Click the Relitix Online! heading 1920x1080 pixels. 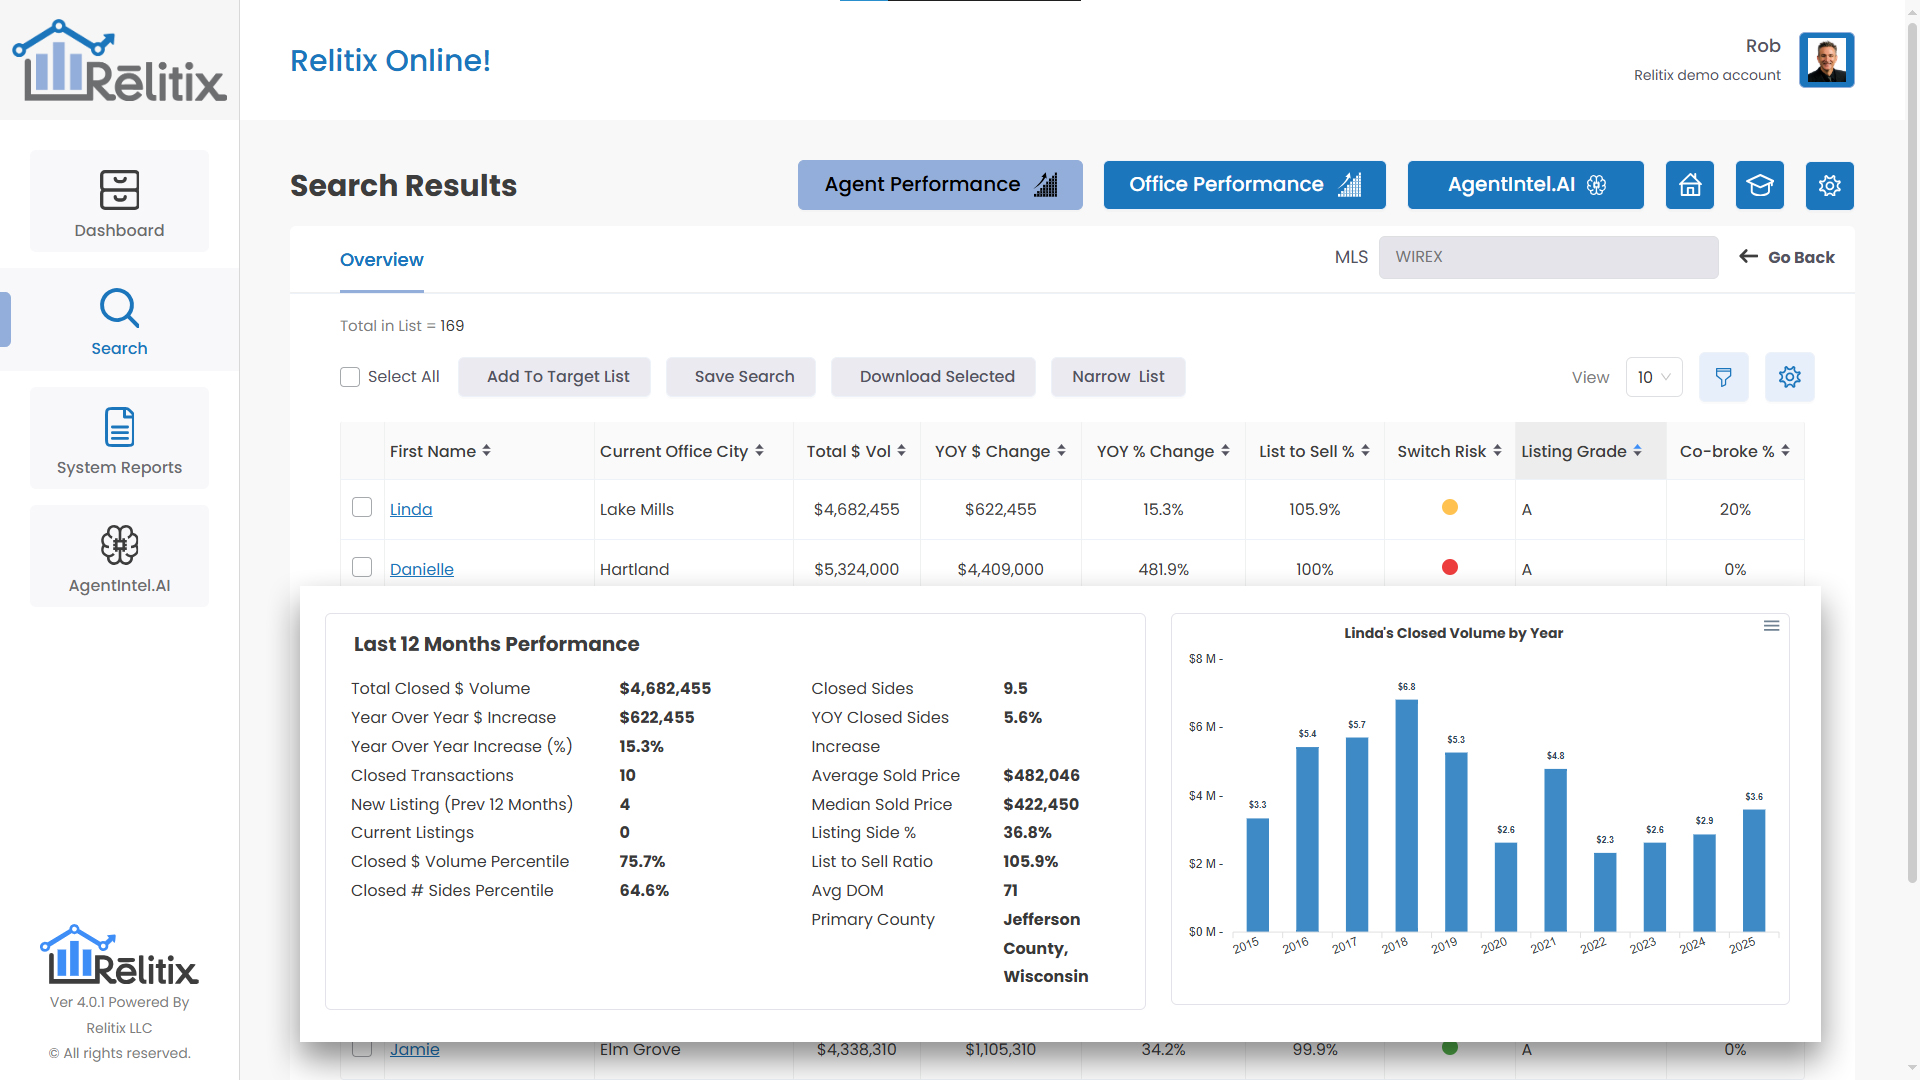[x=390, y=60]
